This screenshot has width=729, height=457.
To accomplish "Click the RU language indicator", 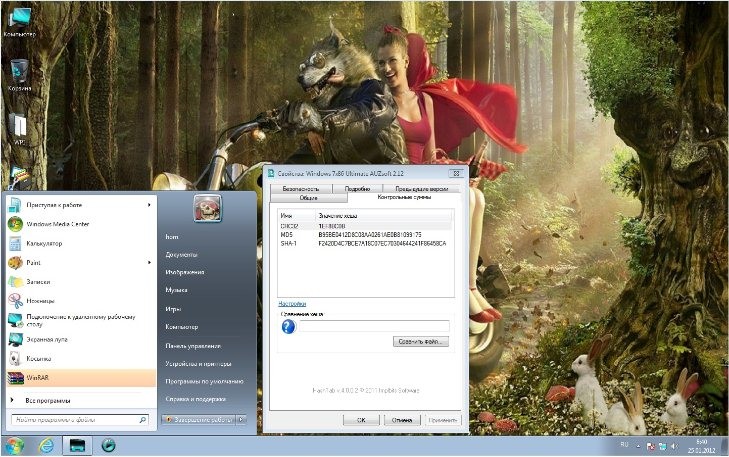I will click(624, 445).
